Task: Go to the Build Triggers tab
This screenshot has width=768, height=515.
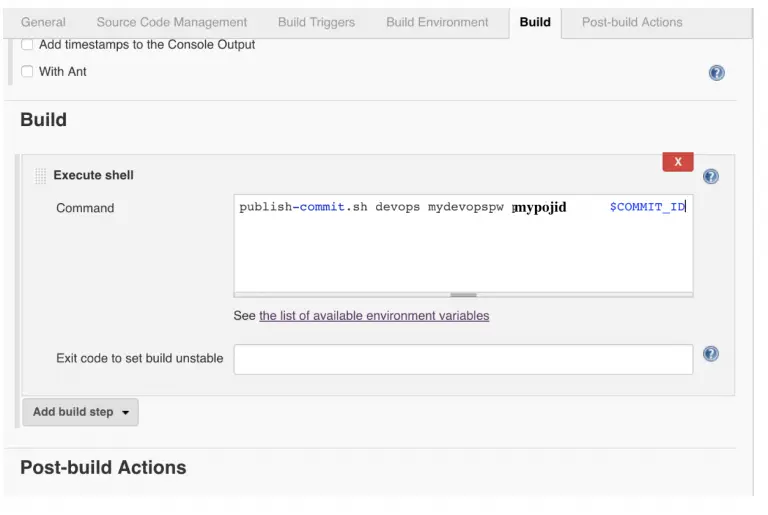Action: [316, 22]
